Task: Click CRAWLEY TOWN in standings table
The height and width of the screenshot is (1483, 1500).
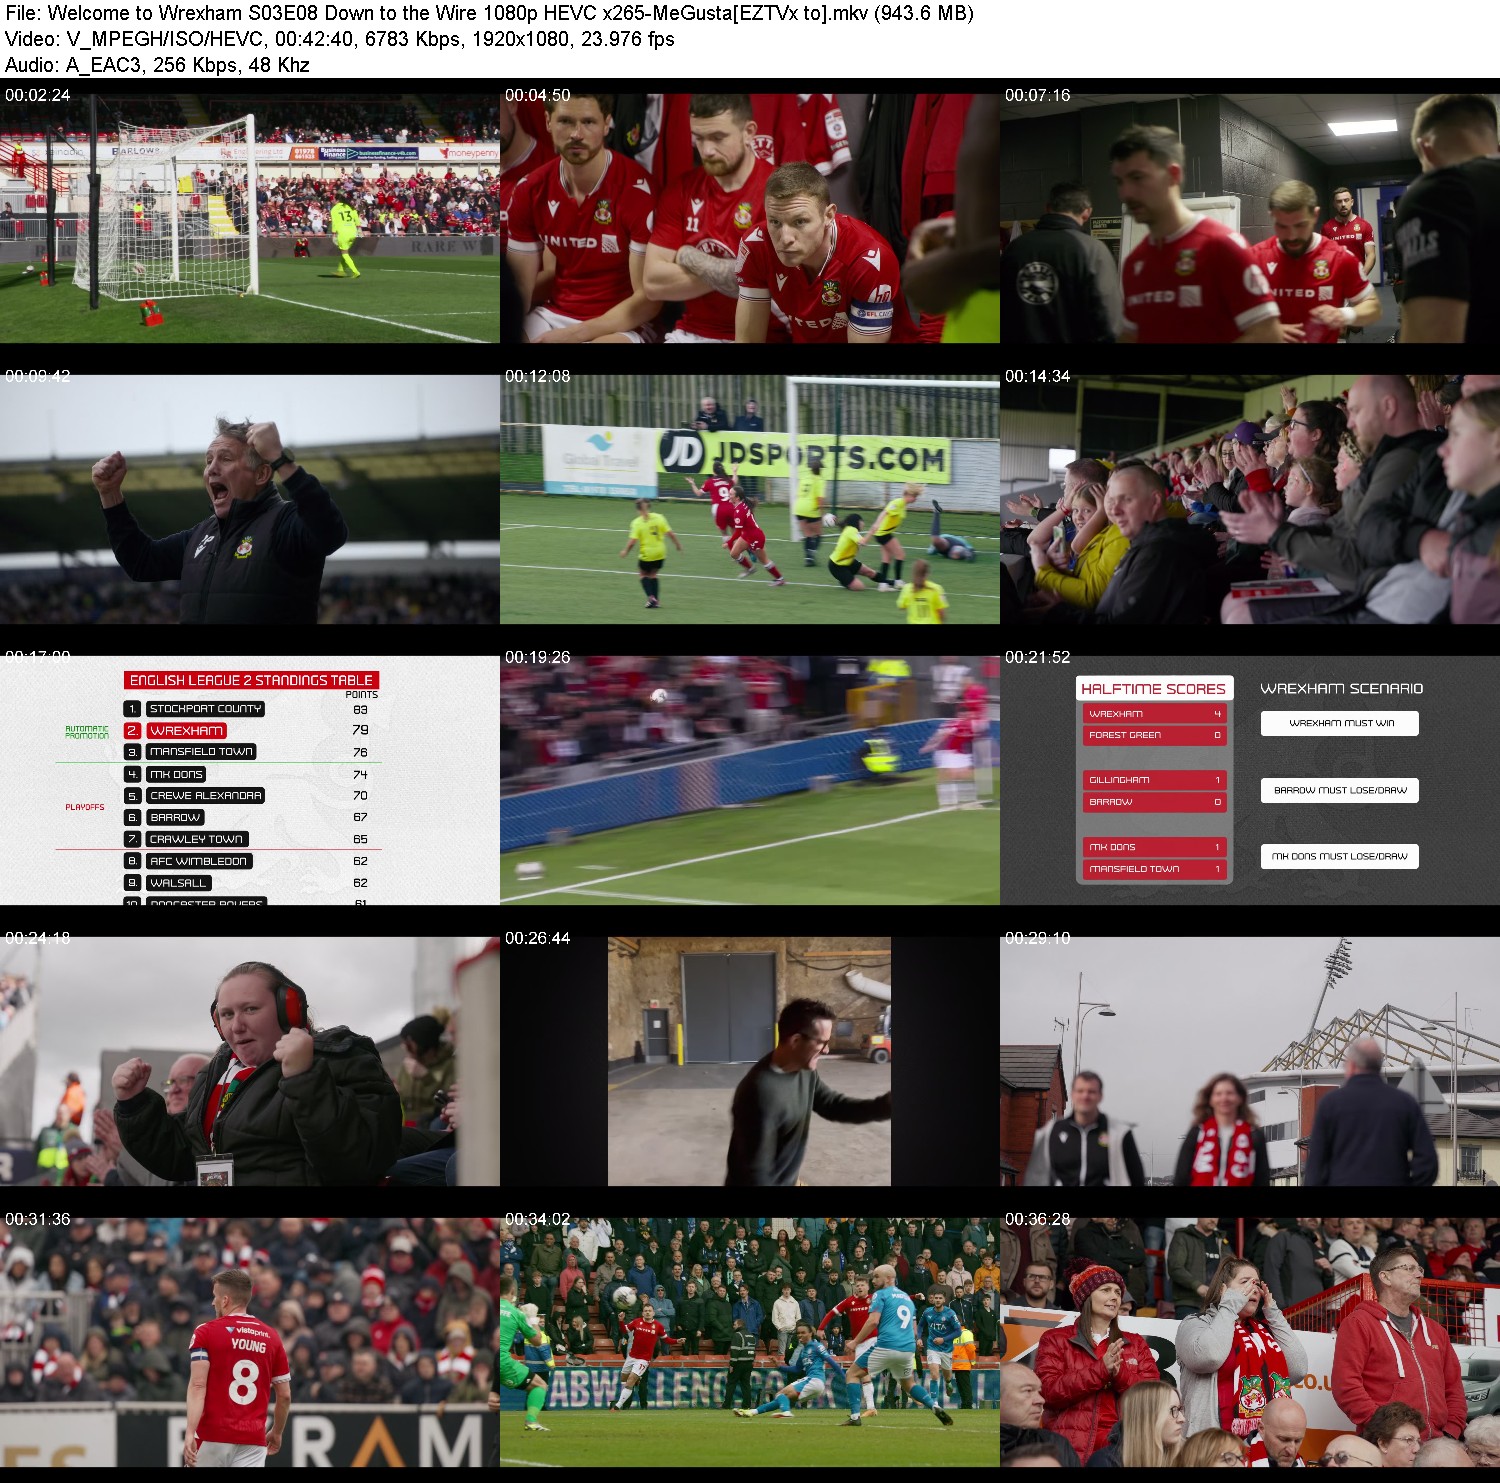Action: [197, 839]
